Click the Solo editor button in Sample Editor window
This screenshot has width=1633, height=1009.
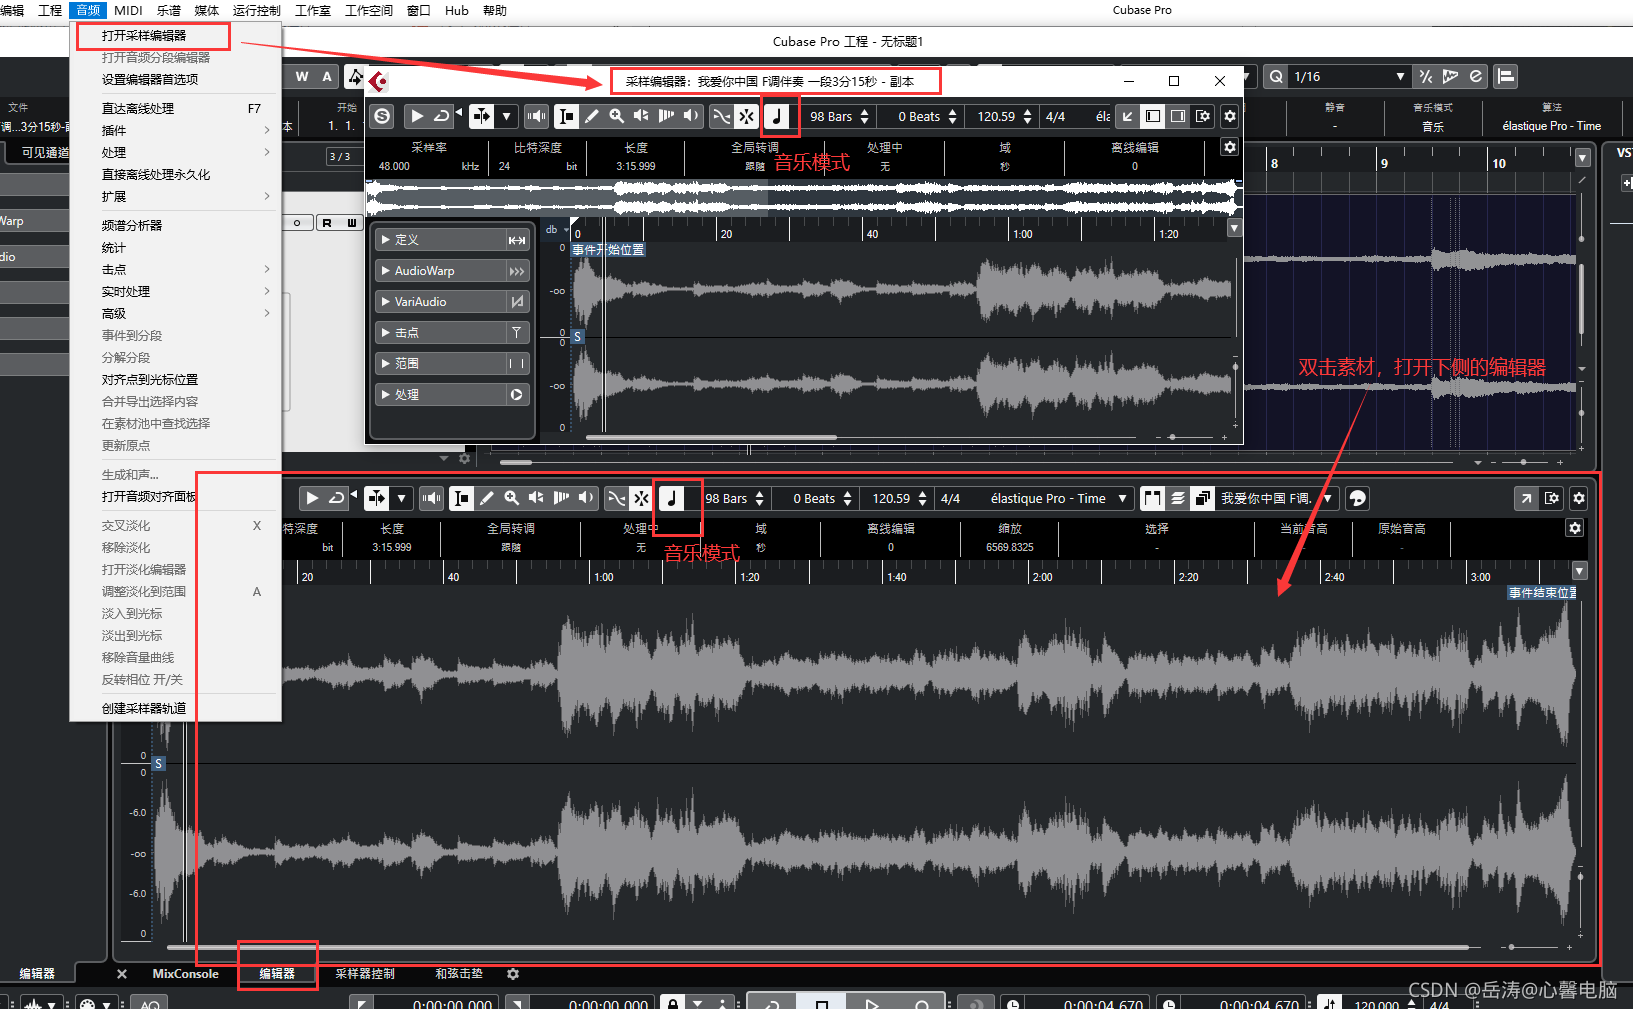(382, 116)
